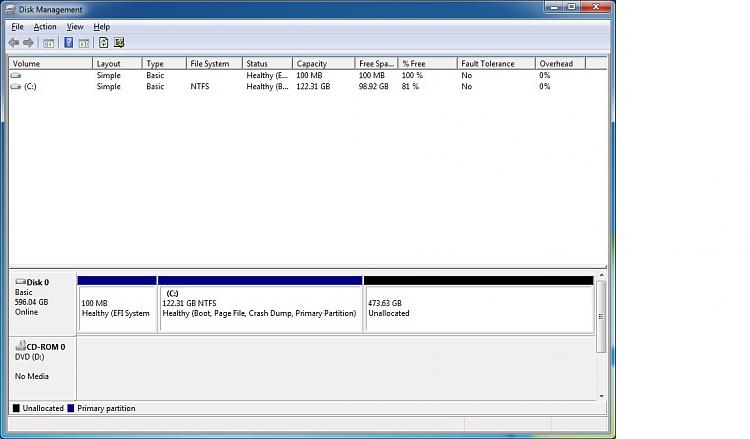Sort by the Type column header
The width and height of the screenshot is (750, 439).
click(x=164, y=64)
